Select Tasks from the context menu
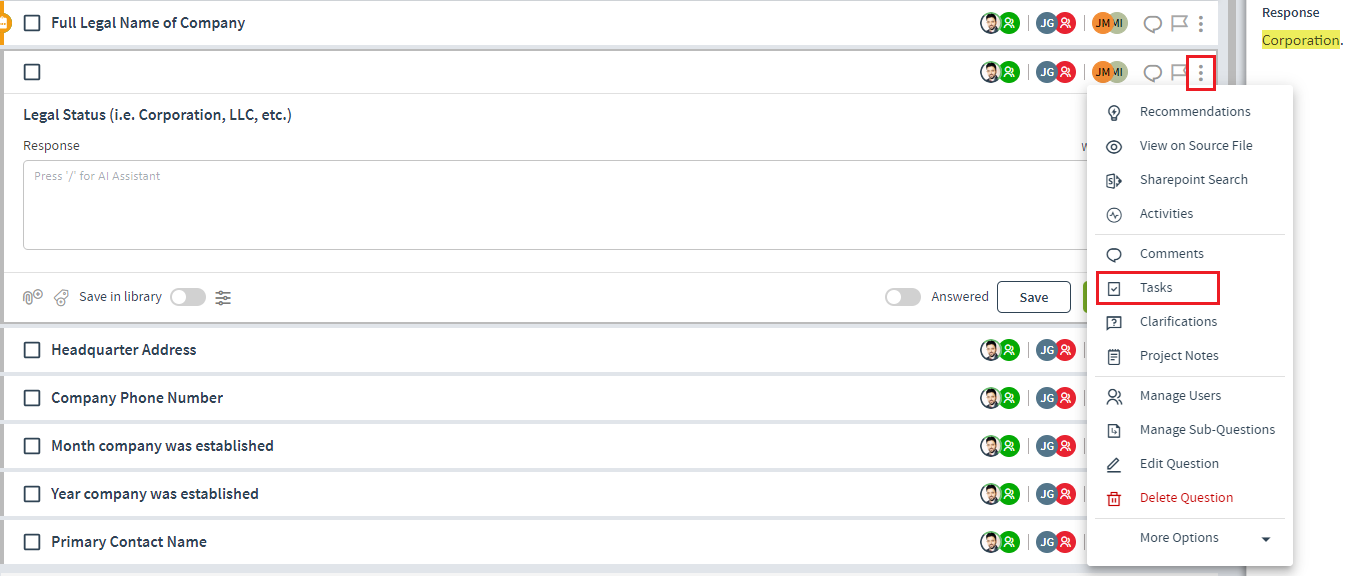The width and height of the screenshot is (1372, 576). tap(1158, 288)
